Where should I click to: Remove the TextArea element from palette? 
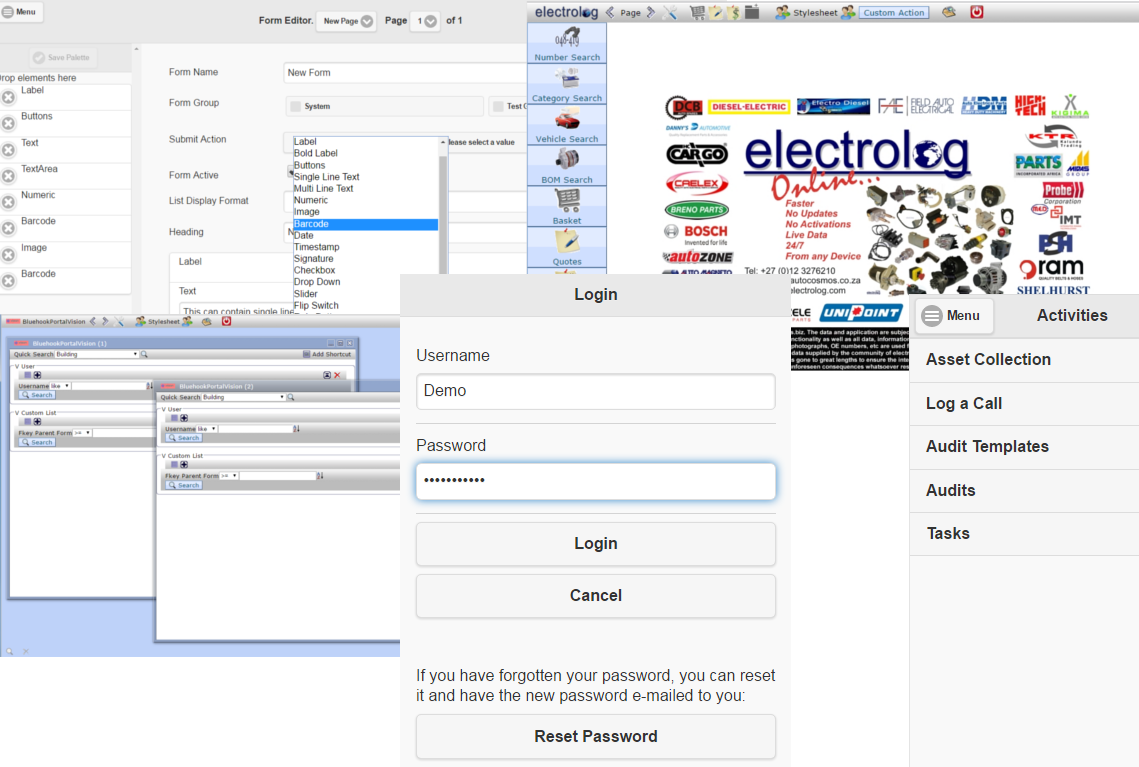click(x=8, y=176)
